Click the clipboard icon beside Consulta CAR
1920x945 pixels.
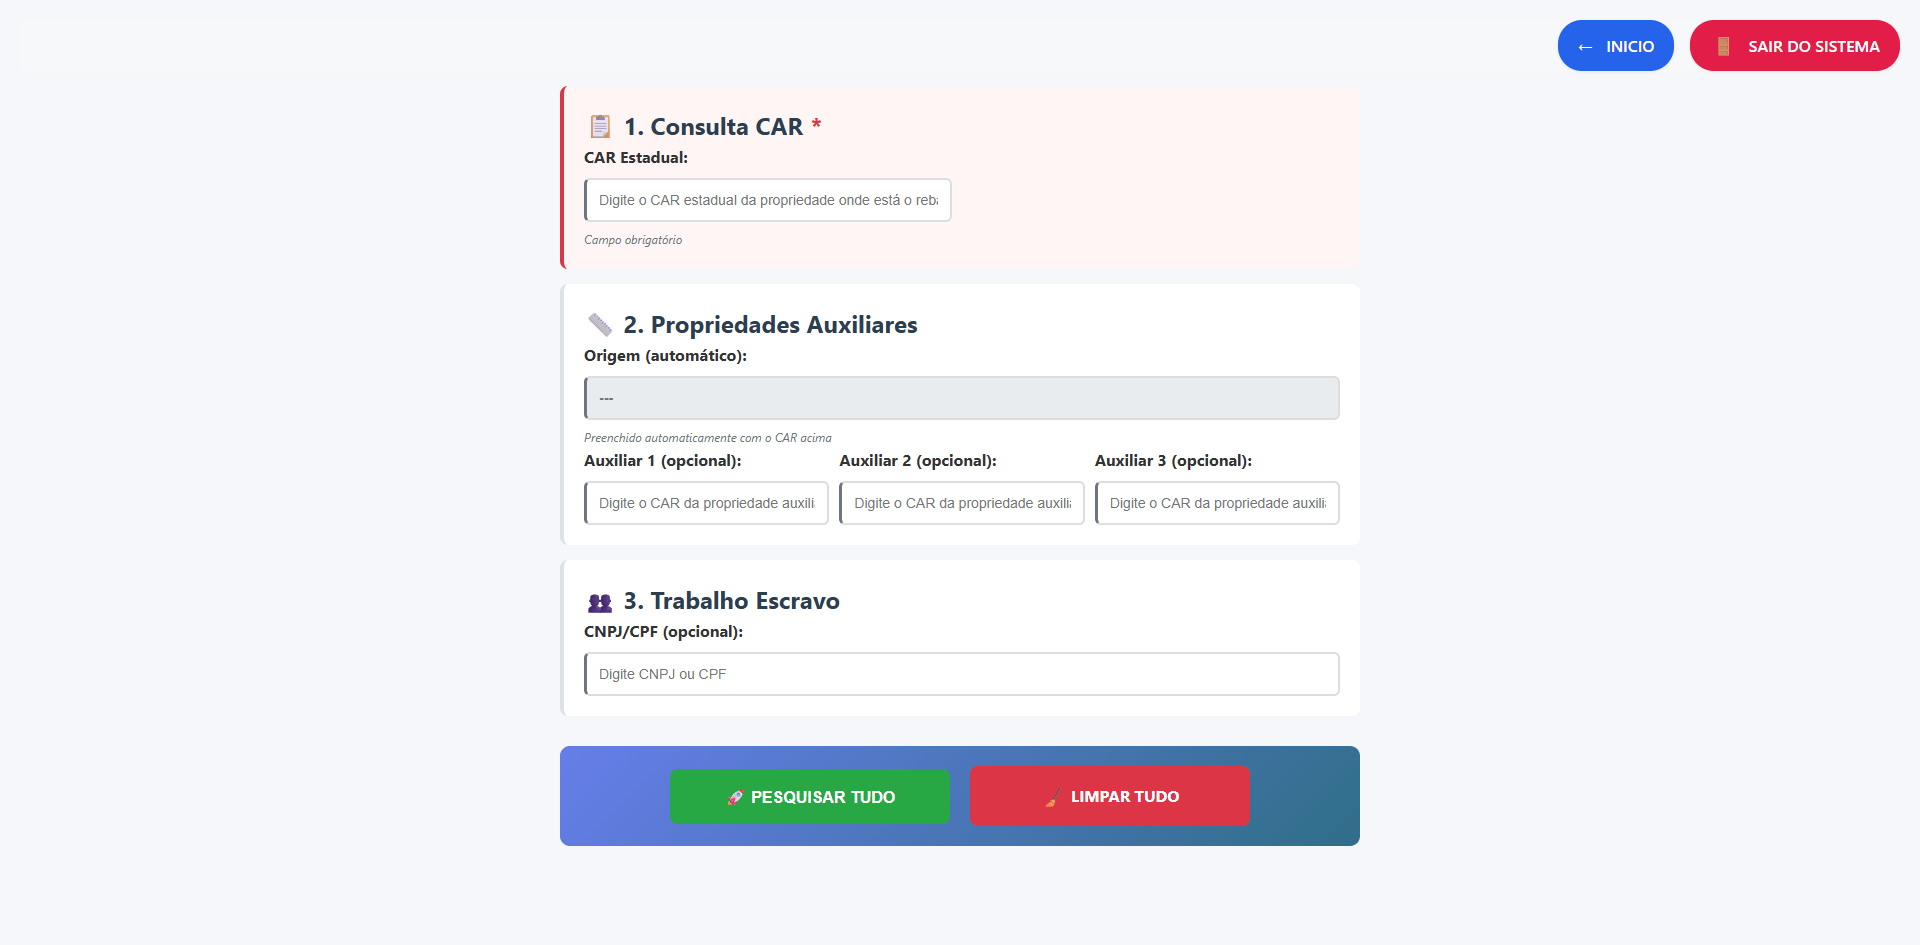(600, 127)
